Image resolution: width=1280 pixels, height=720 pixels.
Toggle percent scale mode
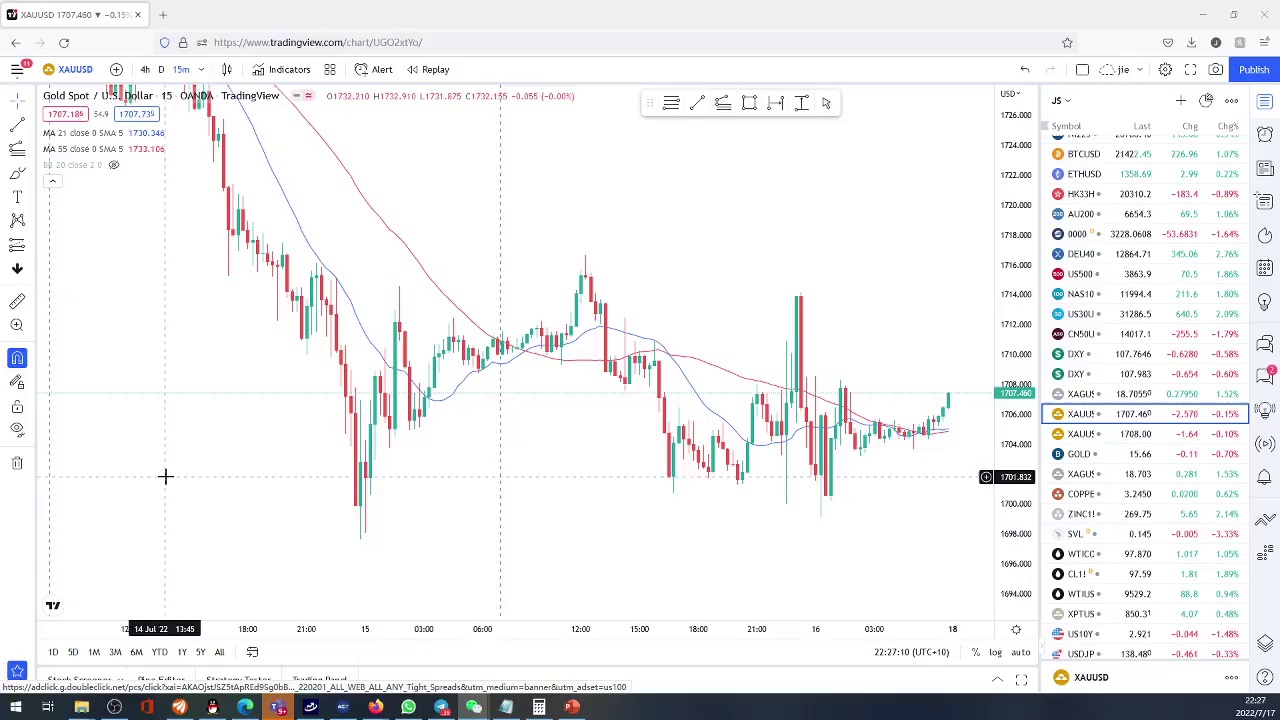[x=975, y=652]
